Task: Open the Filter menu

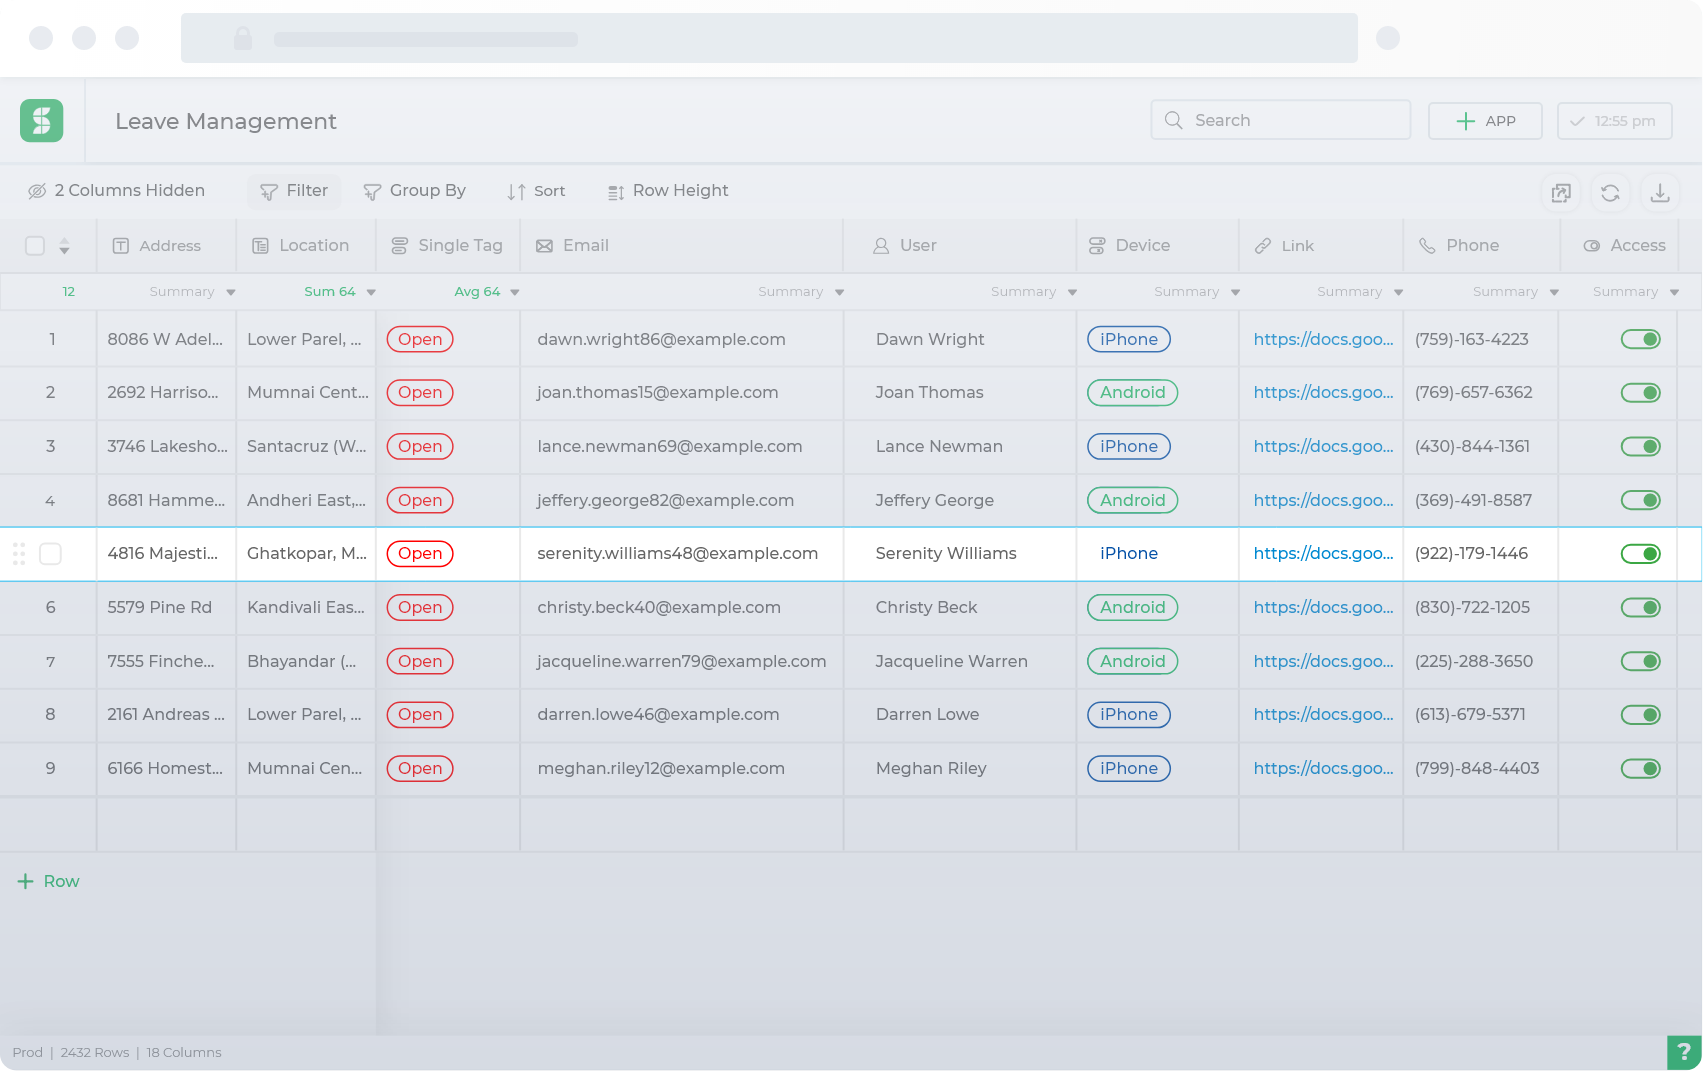Action: click(x=294, y=191)
